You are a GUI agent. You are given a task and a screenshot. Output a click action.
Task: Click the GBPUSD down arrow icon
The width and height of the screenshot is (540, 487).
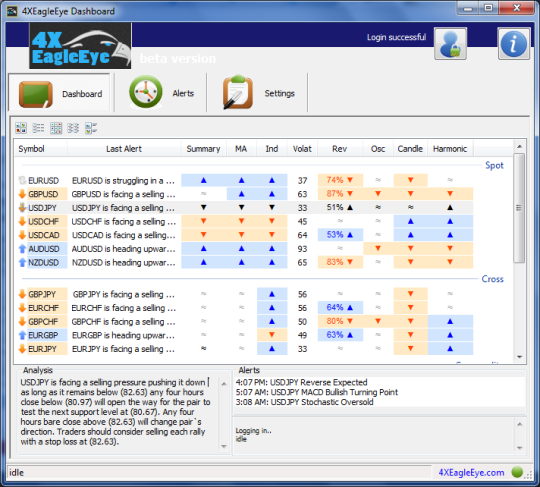(22, 194)
